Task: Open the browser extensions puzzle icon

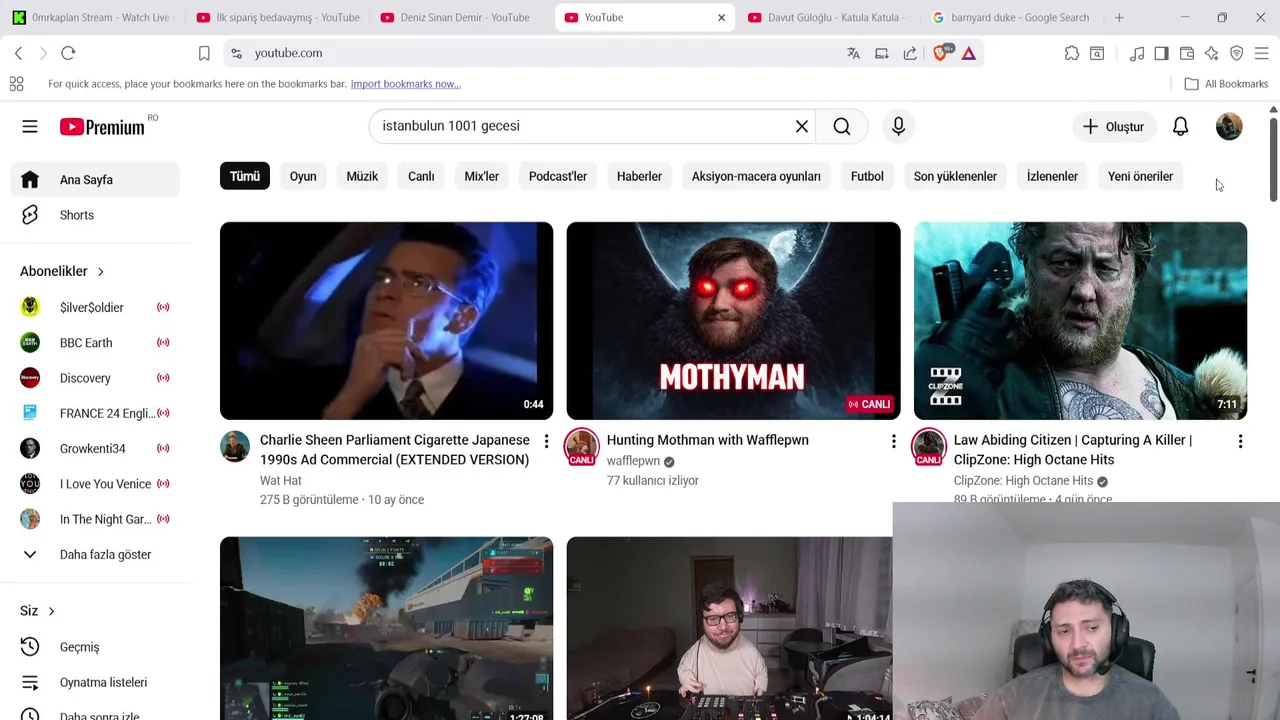Action: point(1072,53)
